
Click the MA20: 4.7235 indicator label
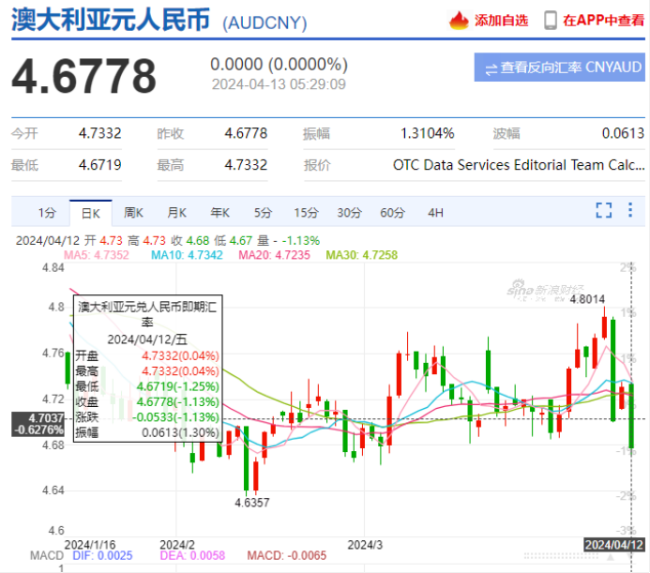274,255
